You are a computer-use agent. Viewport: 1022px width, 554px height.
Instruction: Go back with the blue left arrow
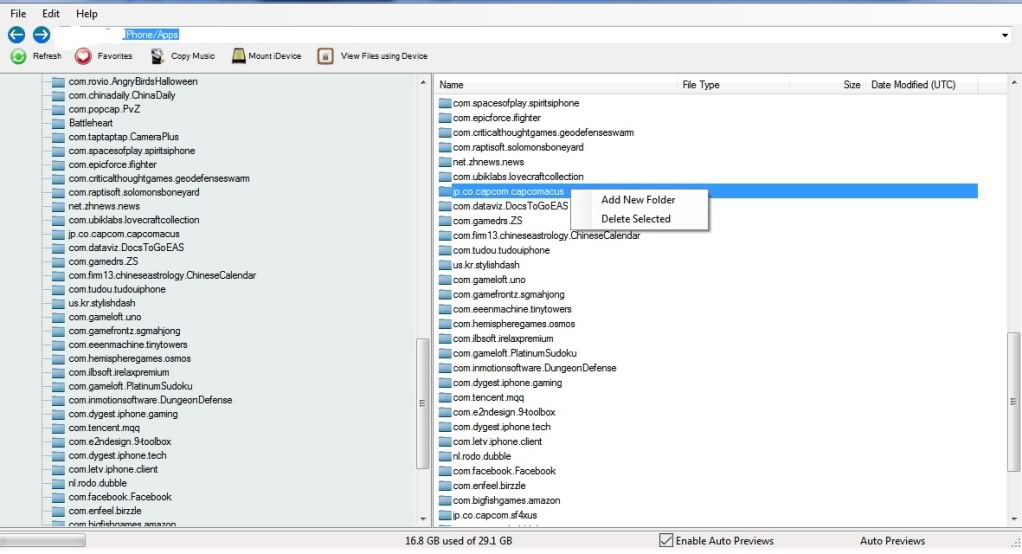17,35
